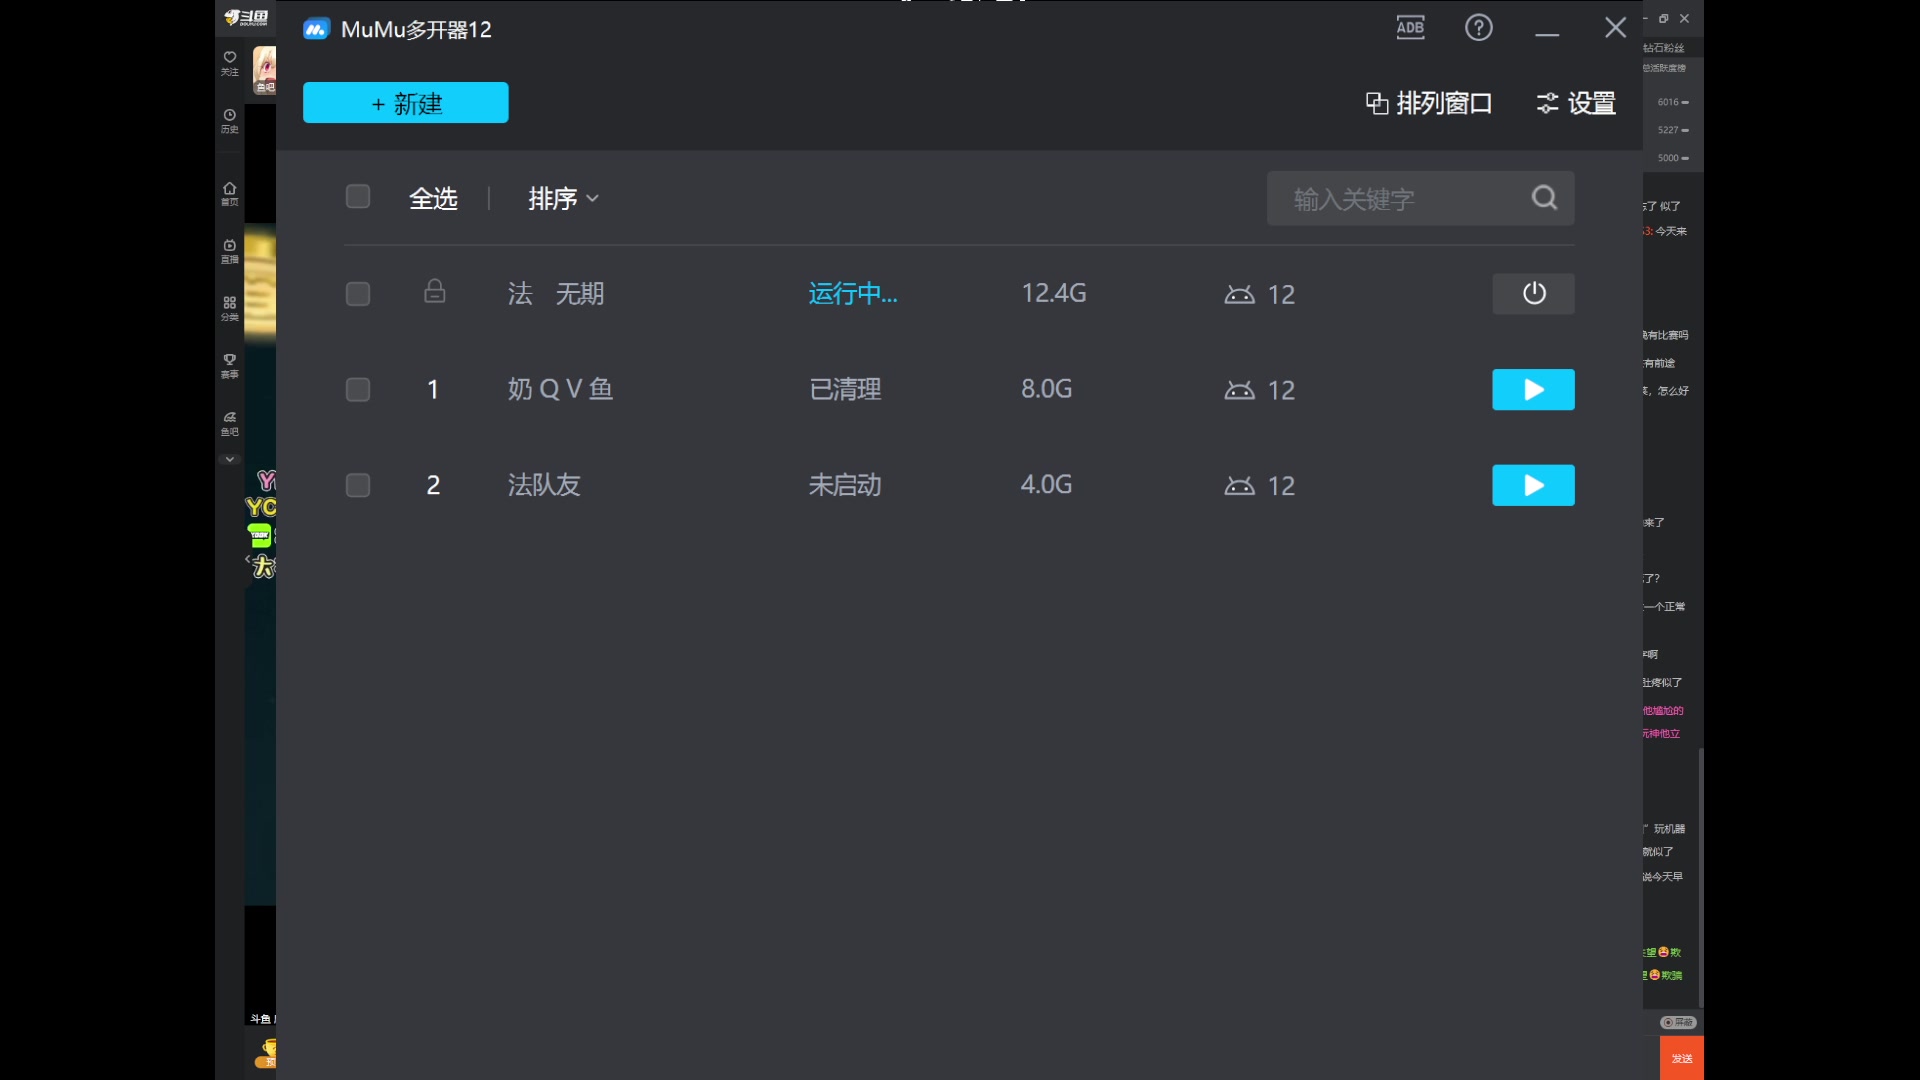Open 历史 history in the Douyu sidebar
This screenshot has width=1920, height=1080.
pos(230,121)
